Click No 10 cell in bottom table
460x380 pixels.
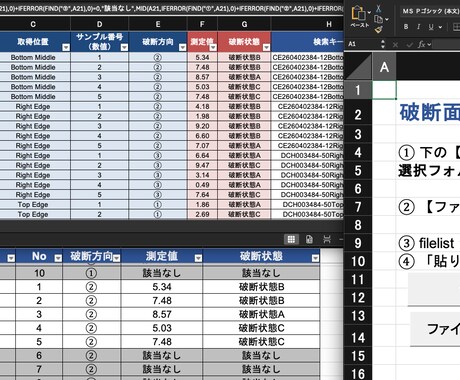(x=39, y=273)
